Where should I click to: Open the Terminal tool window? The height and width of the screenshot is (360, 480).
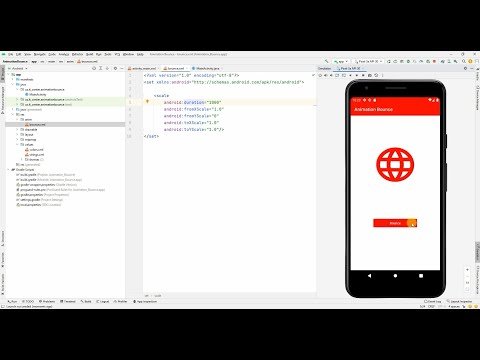point(68,301)
